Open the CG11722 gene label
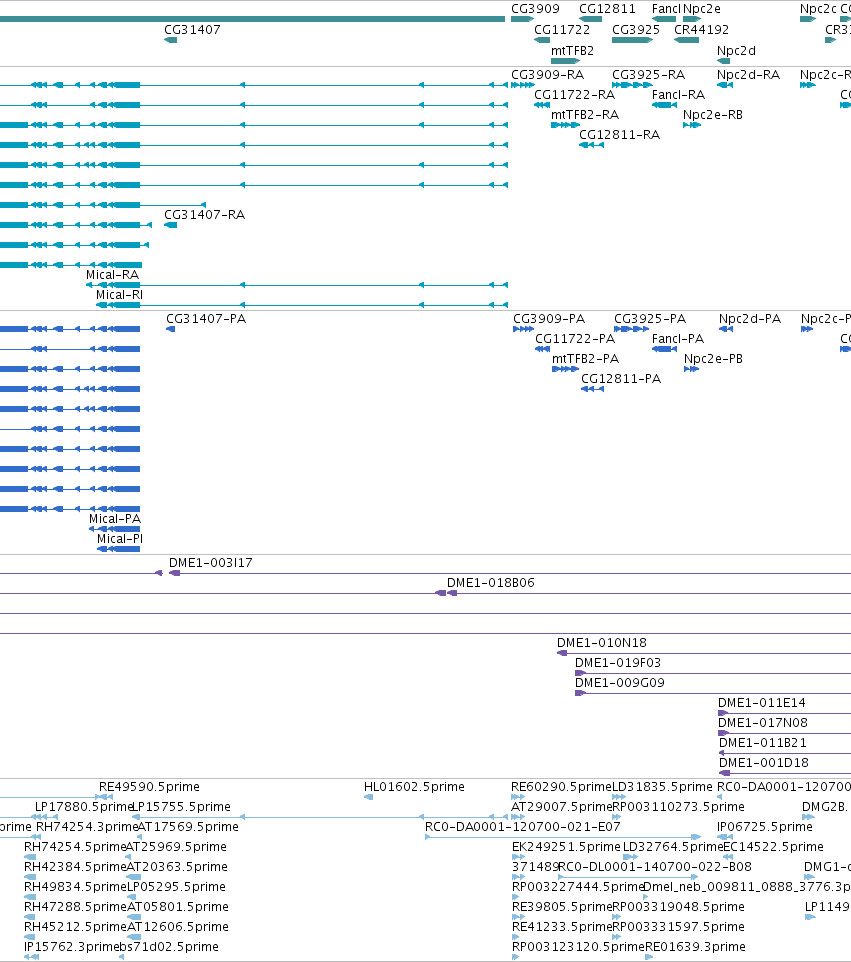 click(x=562, y=29)
